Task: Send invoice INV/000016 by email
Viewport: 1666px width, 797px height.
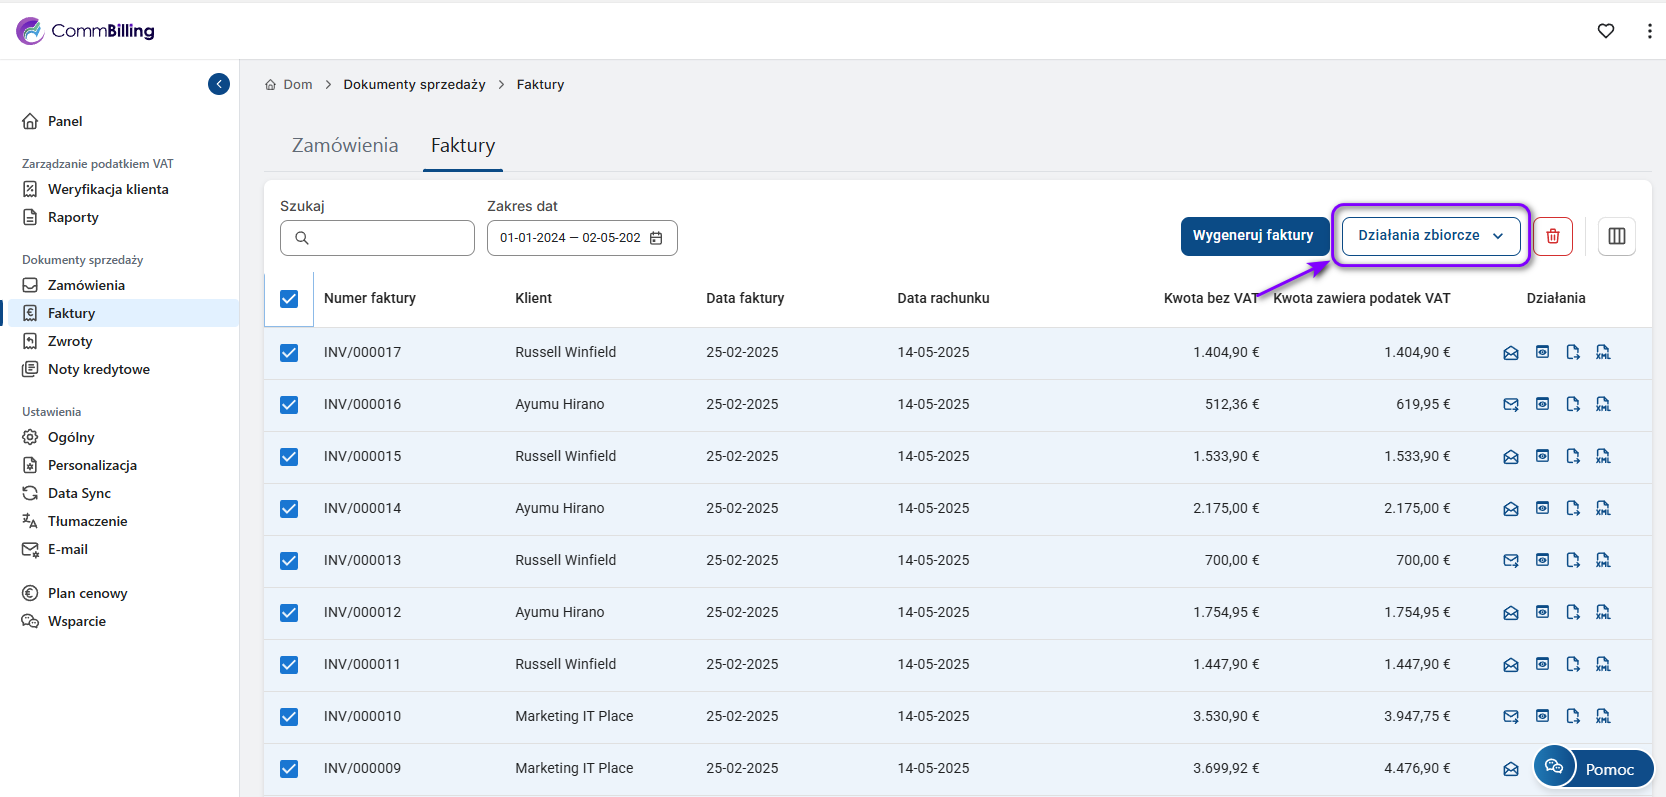Action: click(1511, 404)
